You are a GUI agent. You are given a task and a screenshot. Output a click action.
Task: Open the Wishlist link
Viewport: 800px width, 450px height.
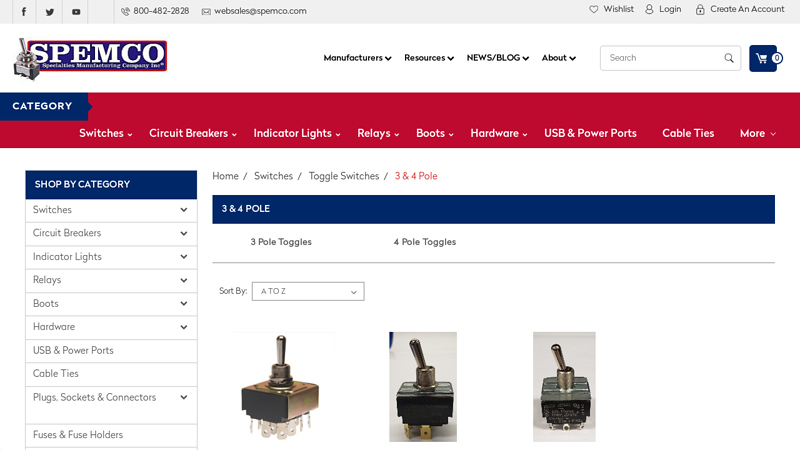pos(618,9)
